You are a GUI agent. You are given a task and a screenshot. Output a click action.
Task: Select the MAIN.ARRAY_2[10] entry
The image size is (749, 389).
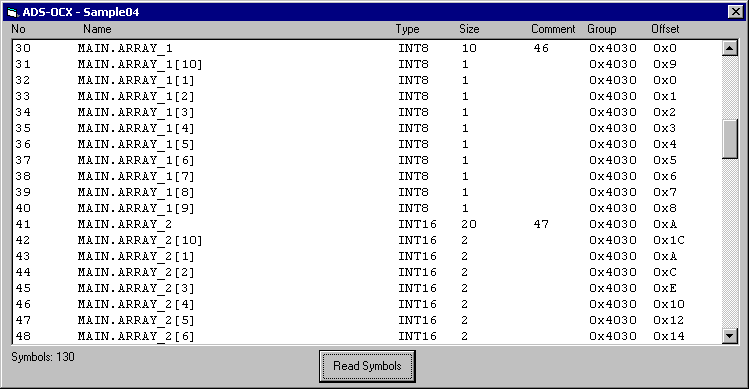click(x=140, y=240)
